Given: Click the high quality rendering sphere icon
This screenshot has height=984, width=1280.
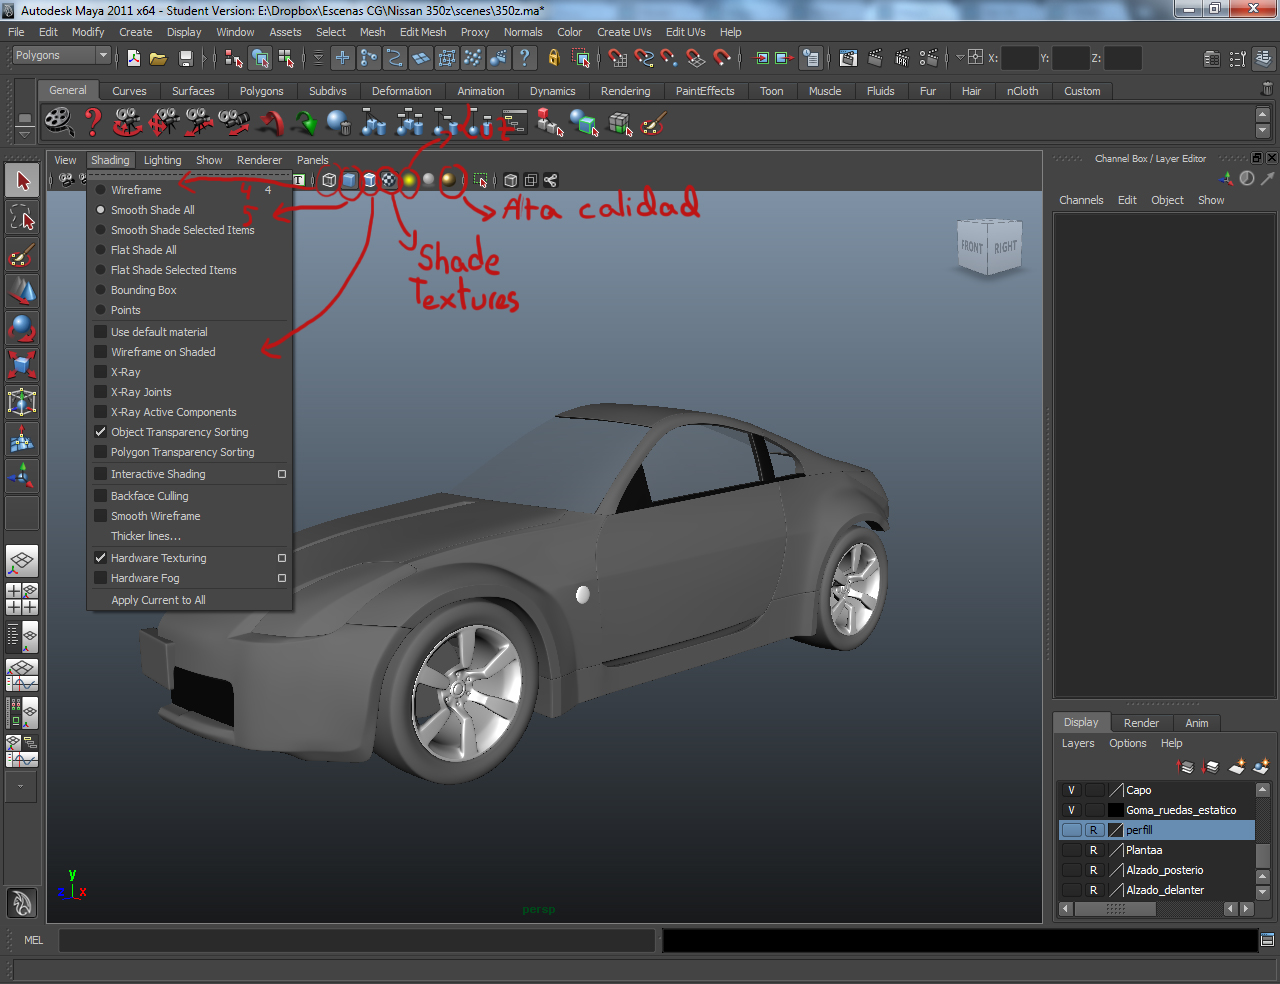Looking at the screenshot, I should (x=449, y=180).
